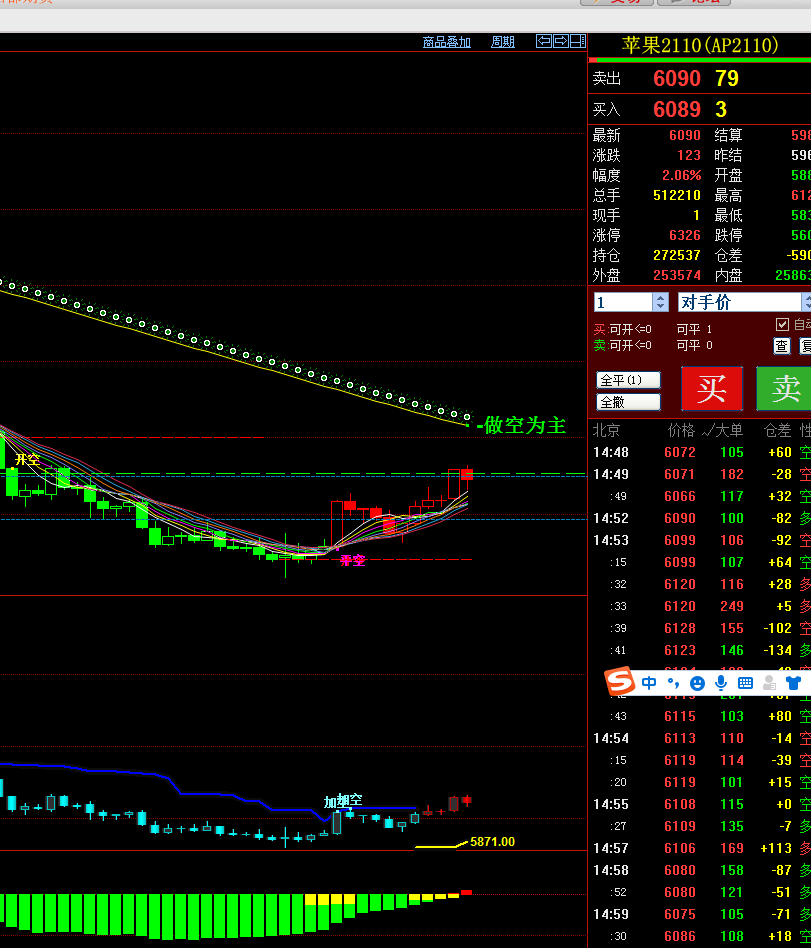
Task: Click the Sogou user account icon
Action: point(769,683)
